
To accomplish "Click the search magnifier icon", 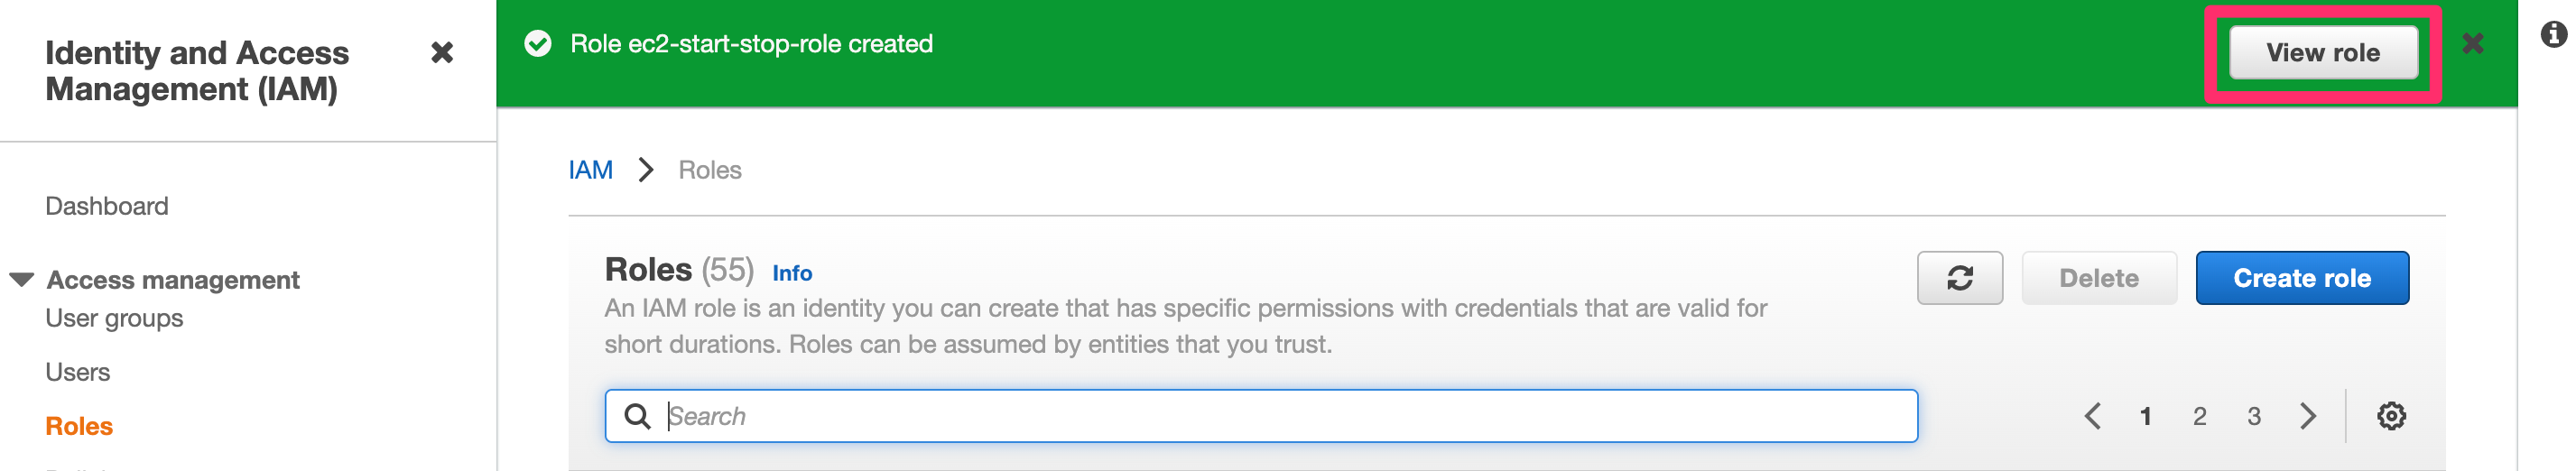I will (637, 416).
